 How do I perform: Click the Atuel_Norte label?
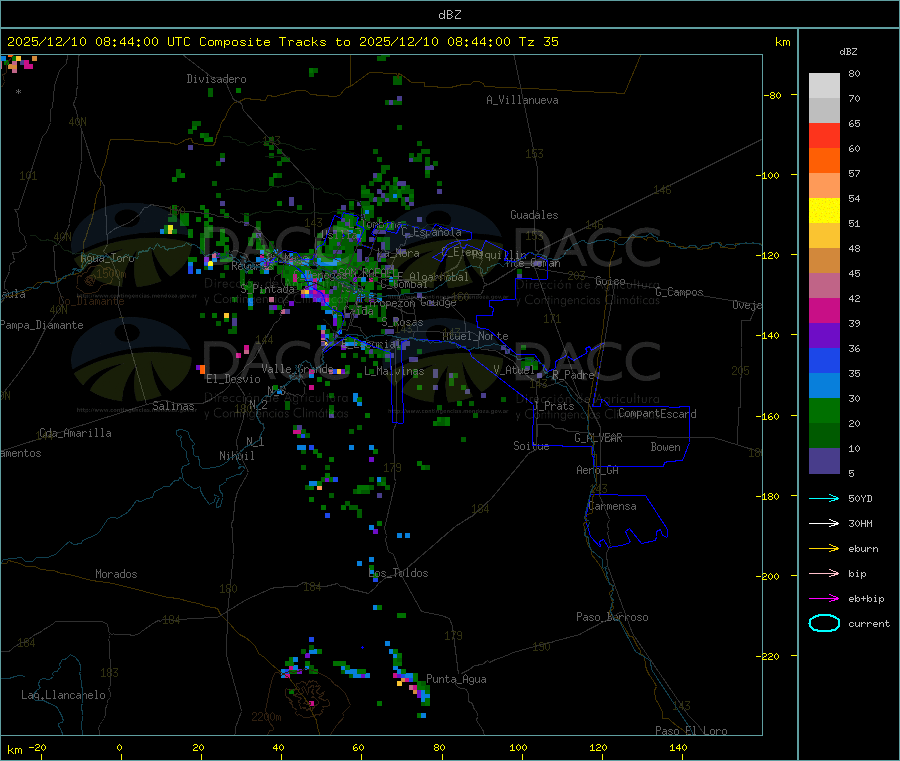(x=475, y=336)
